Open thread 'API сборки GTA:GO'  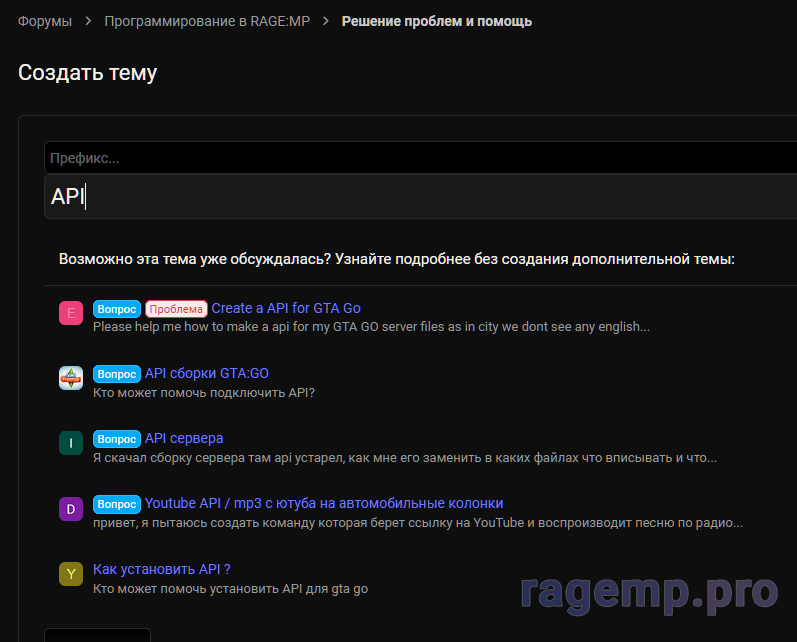207,373
